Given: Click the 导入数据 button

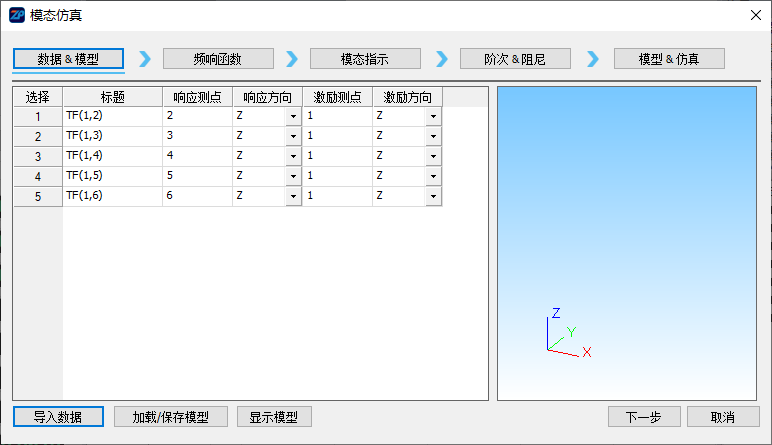Looking at the screenshot, I should coord(58,416).
